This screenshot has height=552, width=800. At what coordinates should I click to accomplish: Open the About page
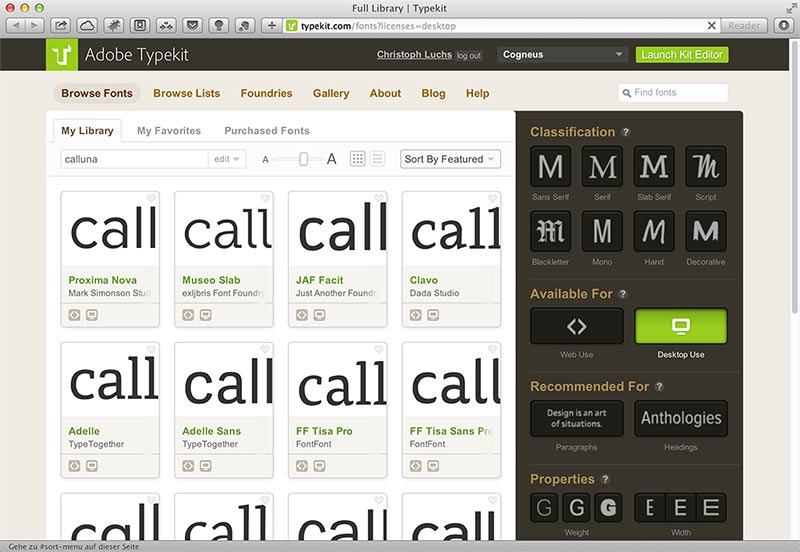click(x=385, y=93)
